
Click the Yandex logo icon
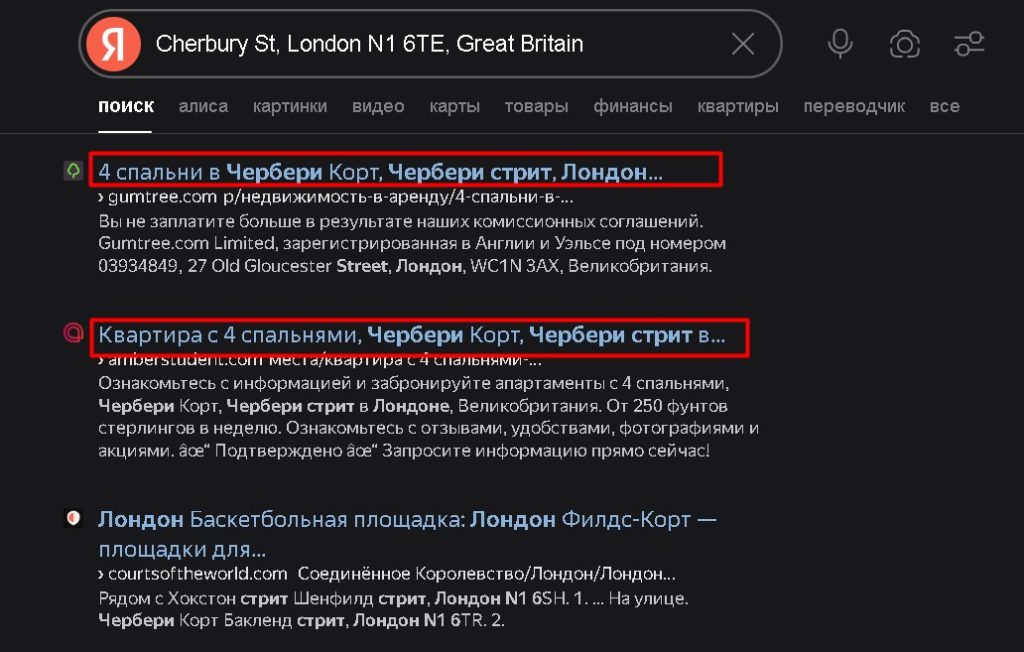click(x=113, y=44)
